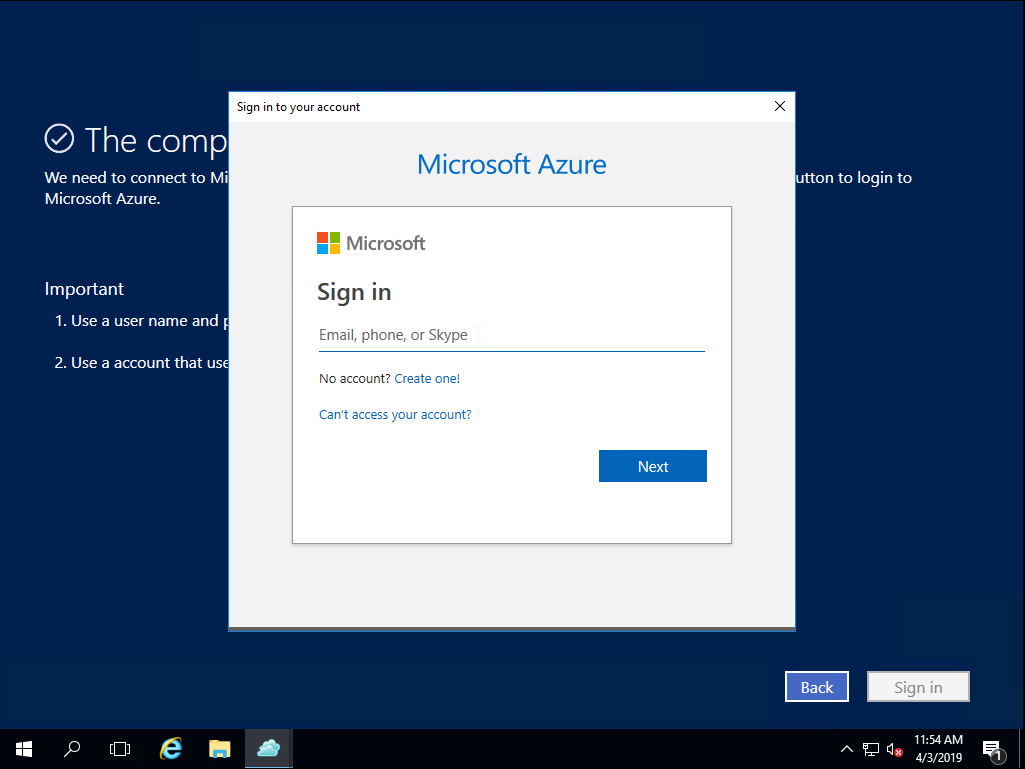Open the Action Center notifications icon
1025x769 pixels.
(992, 749)
